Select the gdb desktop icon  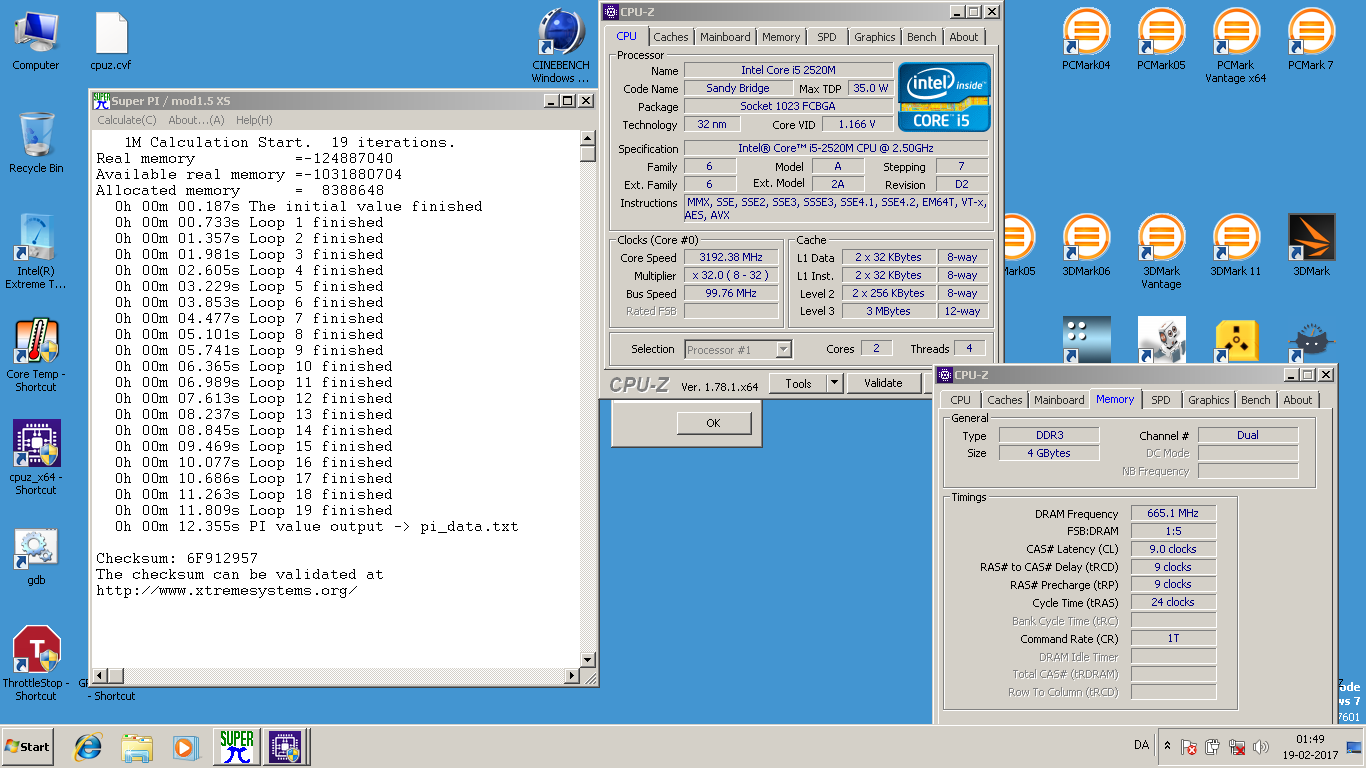(x=36, y=556)
